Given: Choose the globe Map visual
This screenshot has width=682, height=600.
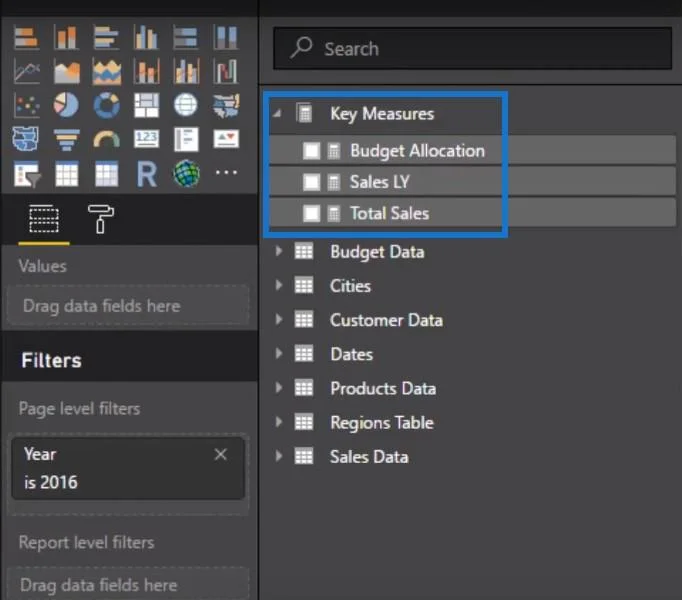Looking at the screenshot, I should pyautogui.click(x=186, y=105).
